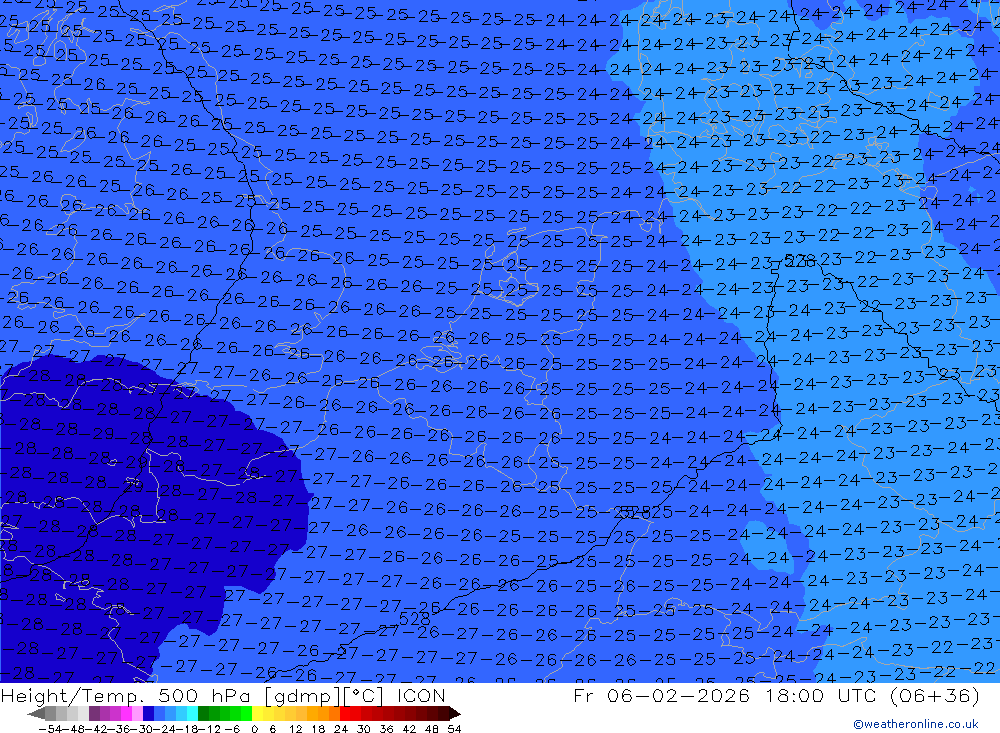Image resolution: width=1000 pixels, height=733 pixels.
Task: Select the grey left arrow of the color scale
Action: (36, 714)
